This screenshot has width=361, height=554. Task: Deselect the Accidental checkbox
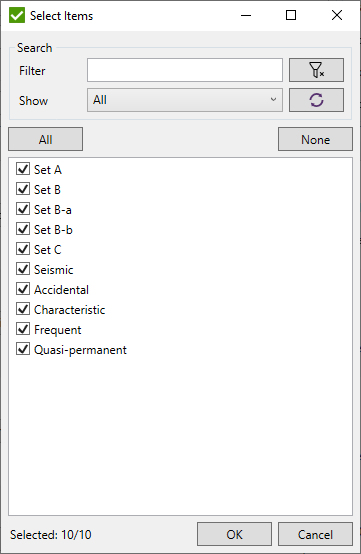(x=23, y=289)
